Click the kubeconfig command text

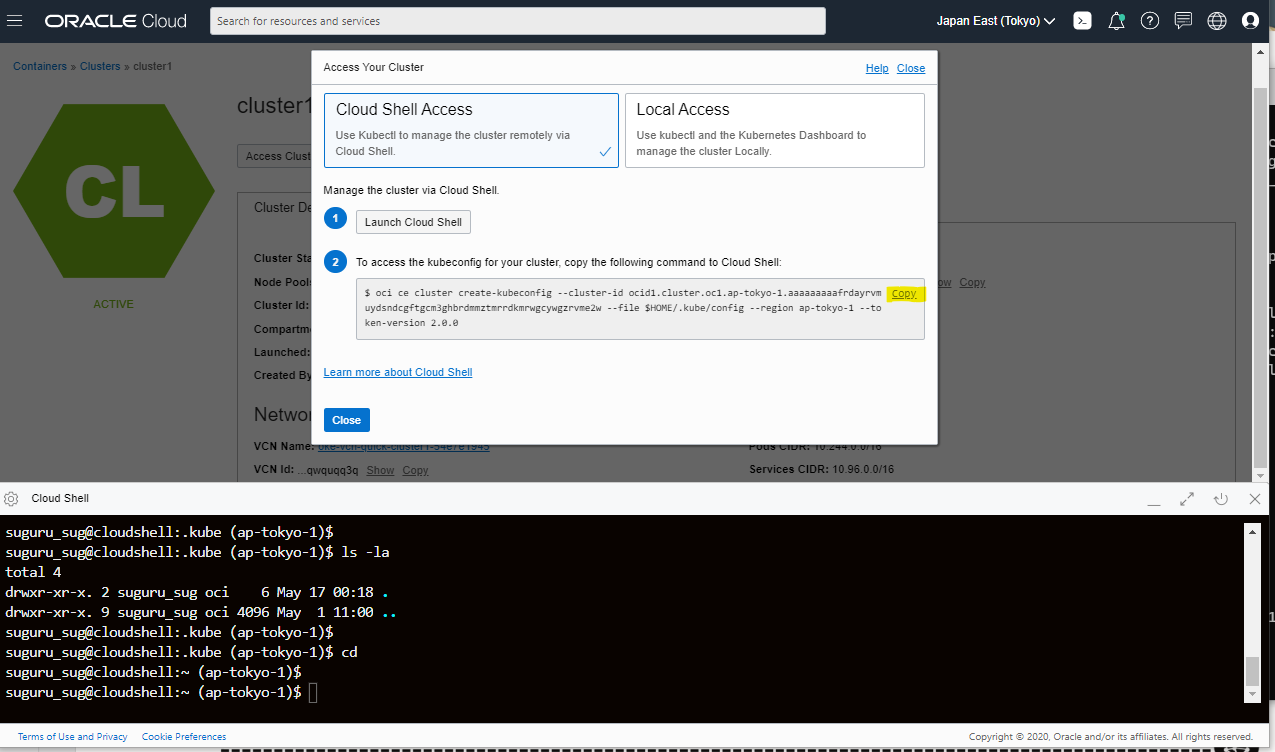pos(624,308)
